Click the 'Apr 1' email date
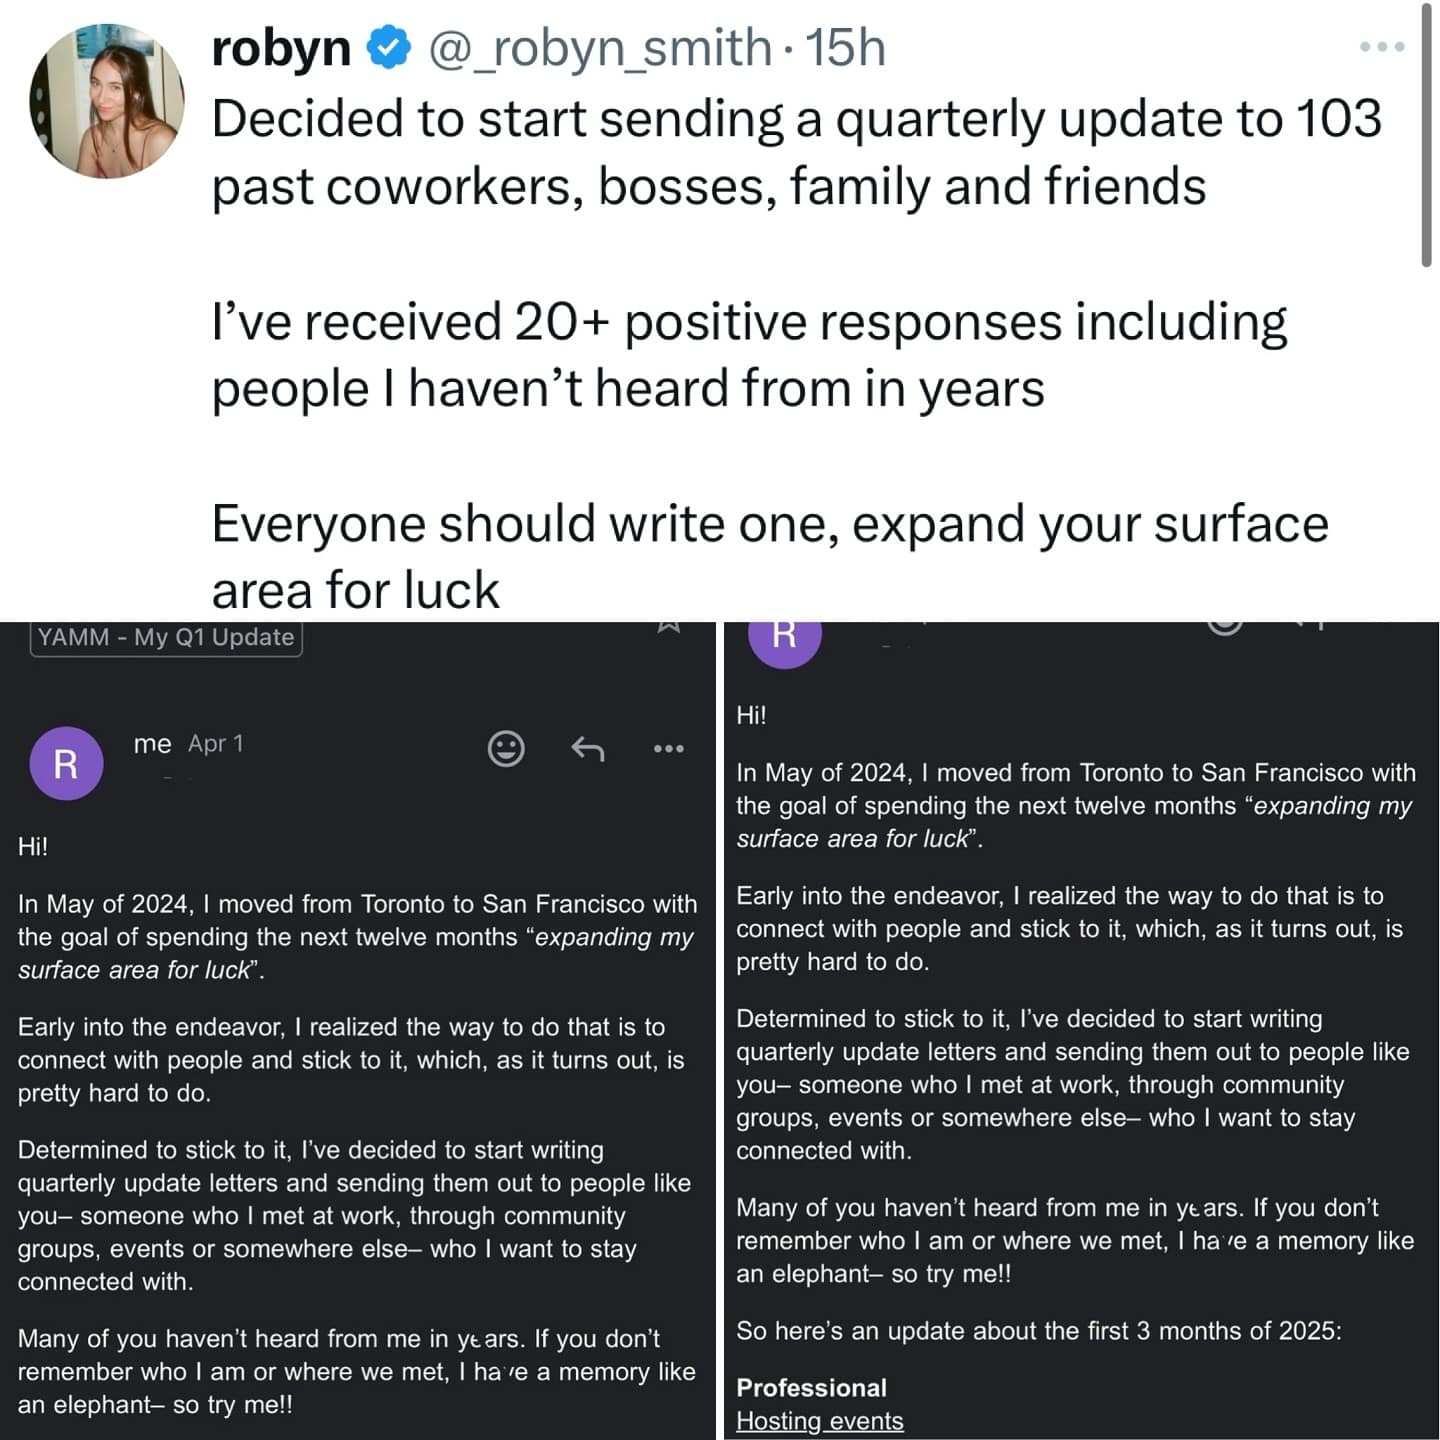 [216, 743]
